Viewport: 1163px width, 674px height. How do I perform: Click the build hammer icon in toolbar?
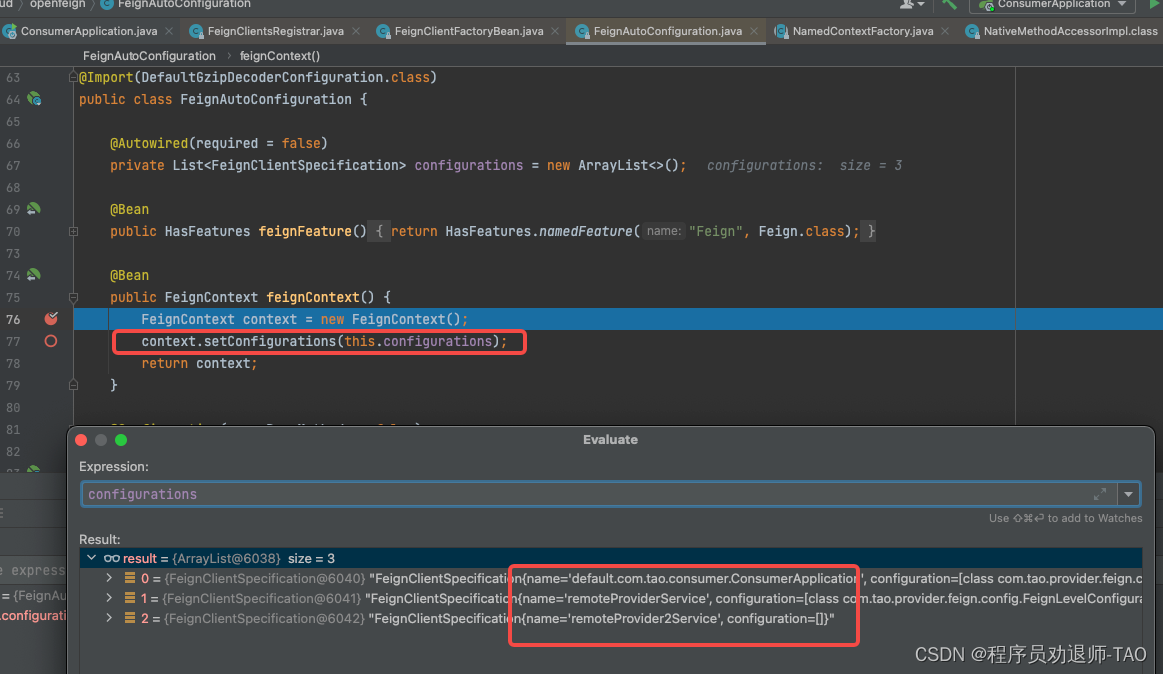tap(949, 4)
